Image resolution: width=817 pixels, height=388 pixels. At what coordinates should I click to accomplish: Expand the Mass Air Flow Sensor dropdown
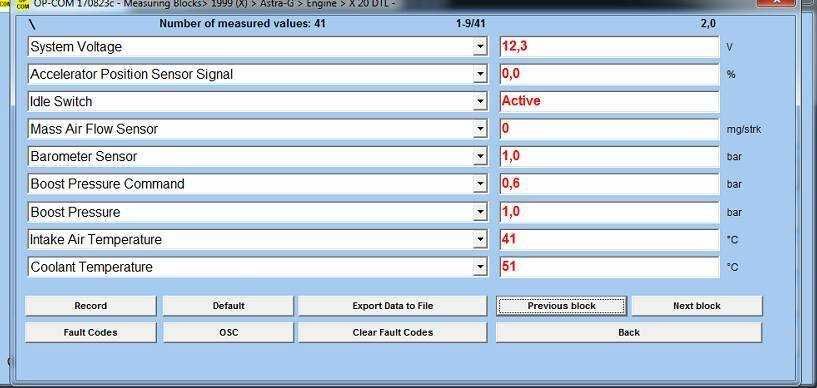coord(480,129)
